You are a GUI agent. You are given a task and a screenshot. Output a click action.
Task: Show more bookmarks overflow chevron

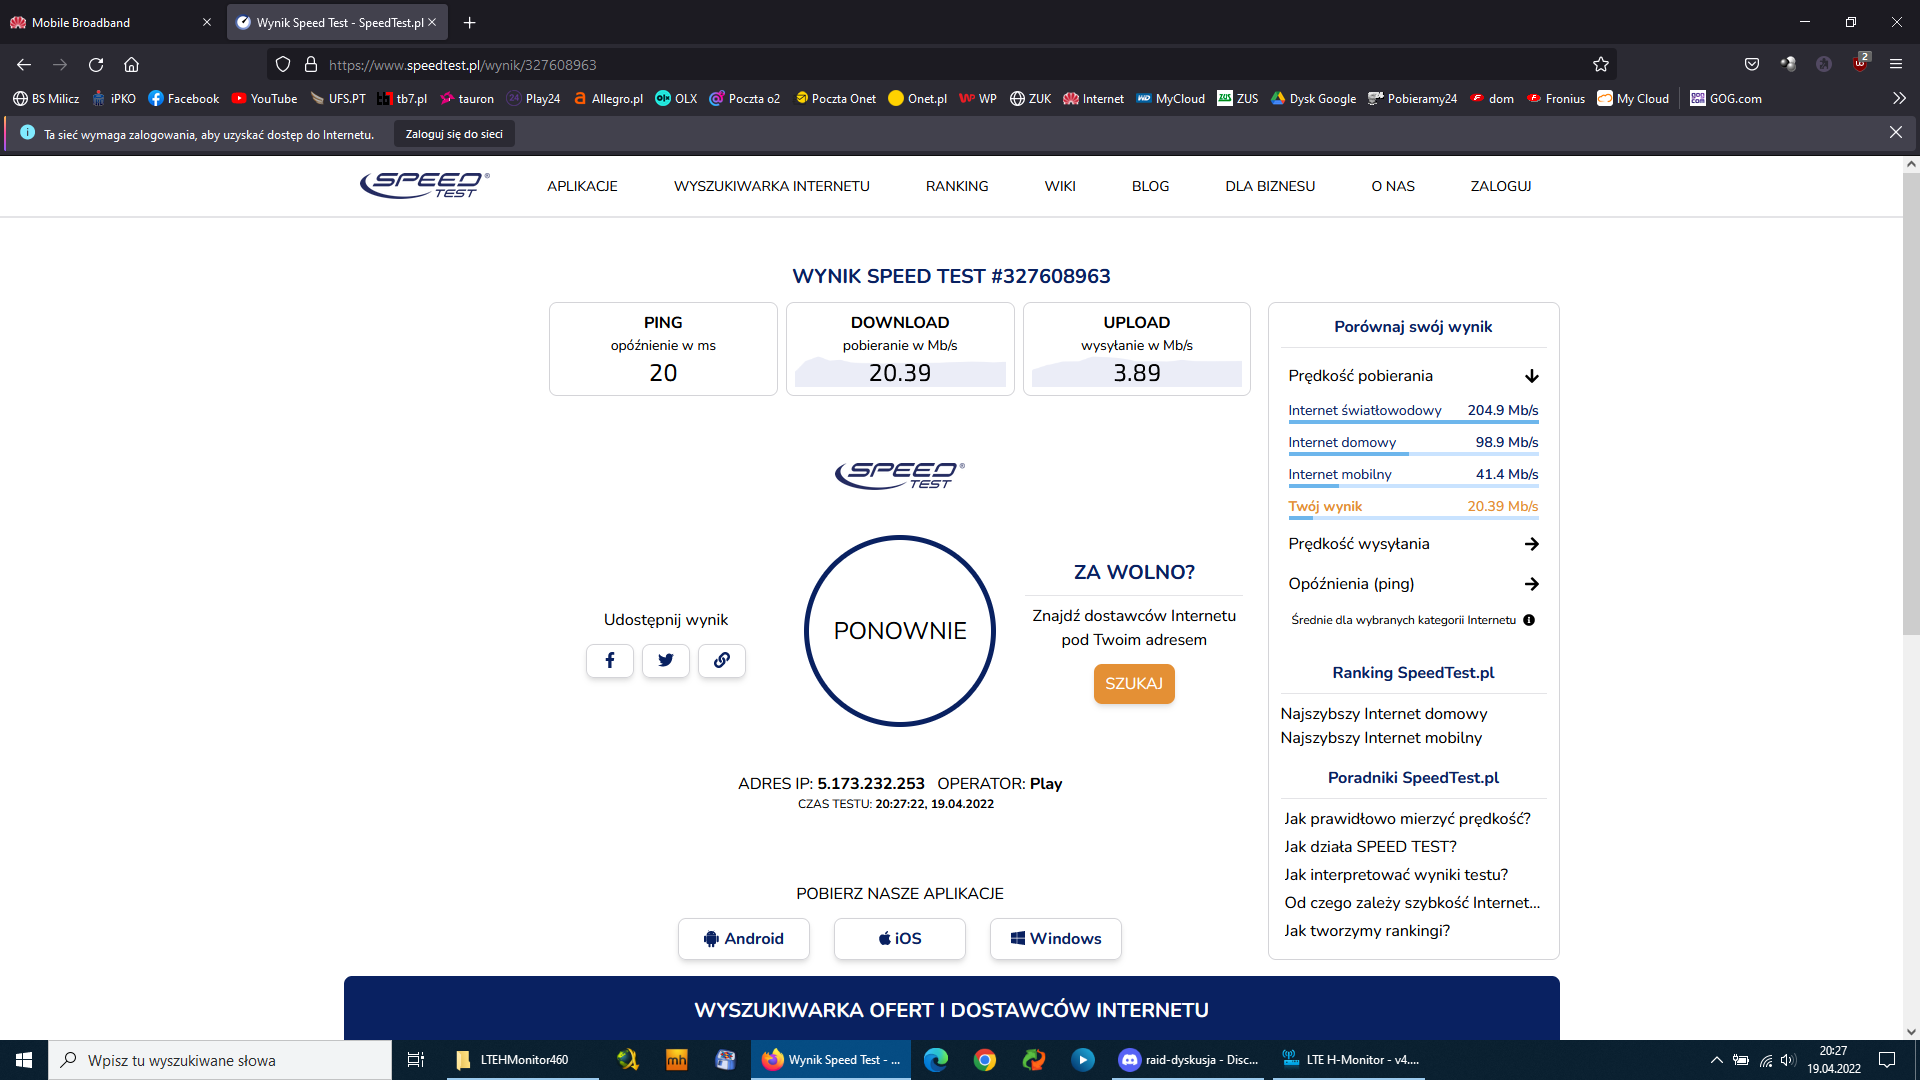click(1899, 98)
